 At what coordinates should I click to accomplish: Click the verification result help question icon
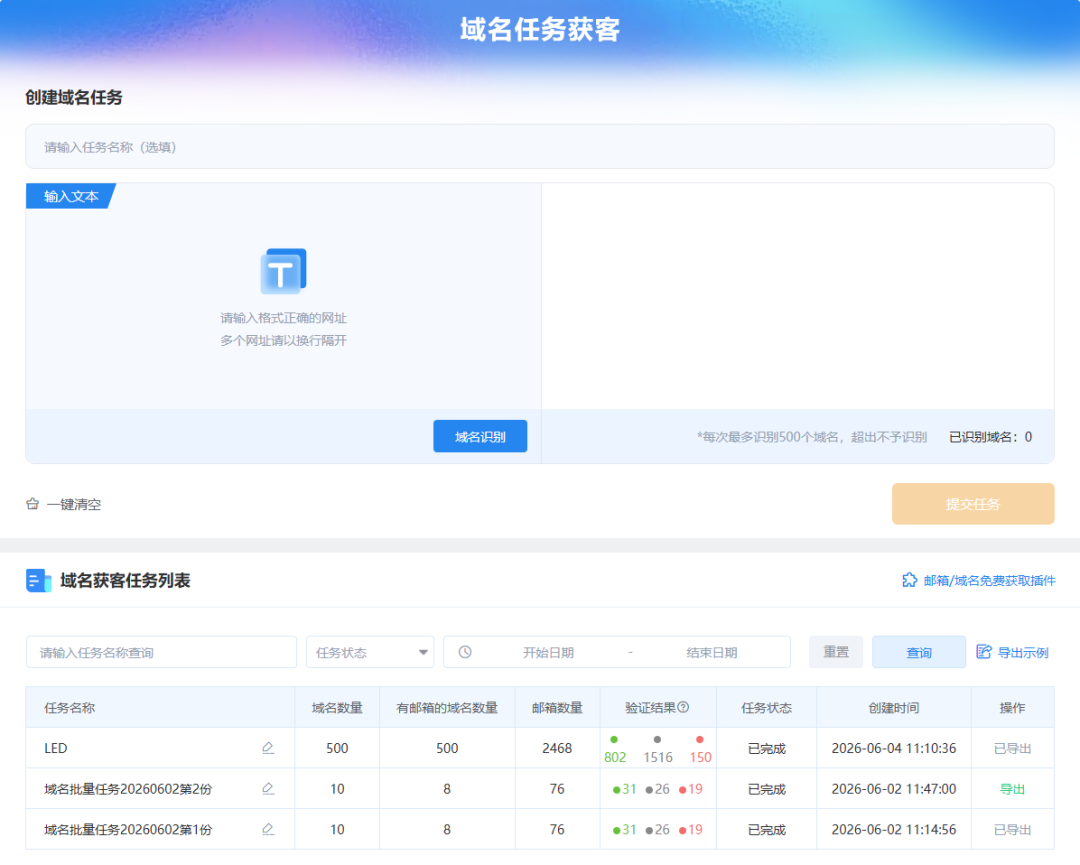coord(683,707)
